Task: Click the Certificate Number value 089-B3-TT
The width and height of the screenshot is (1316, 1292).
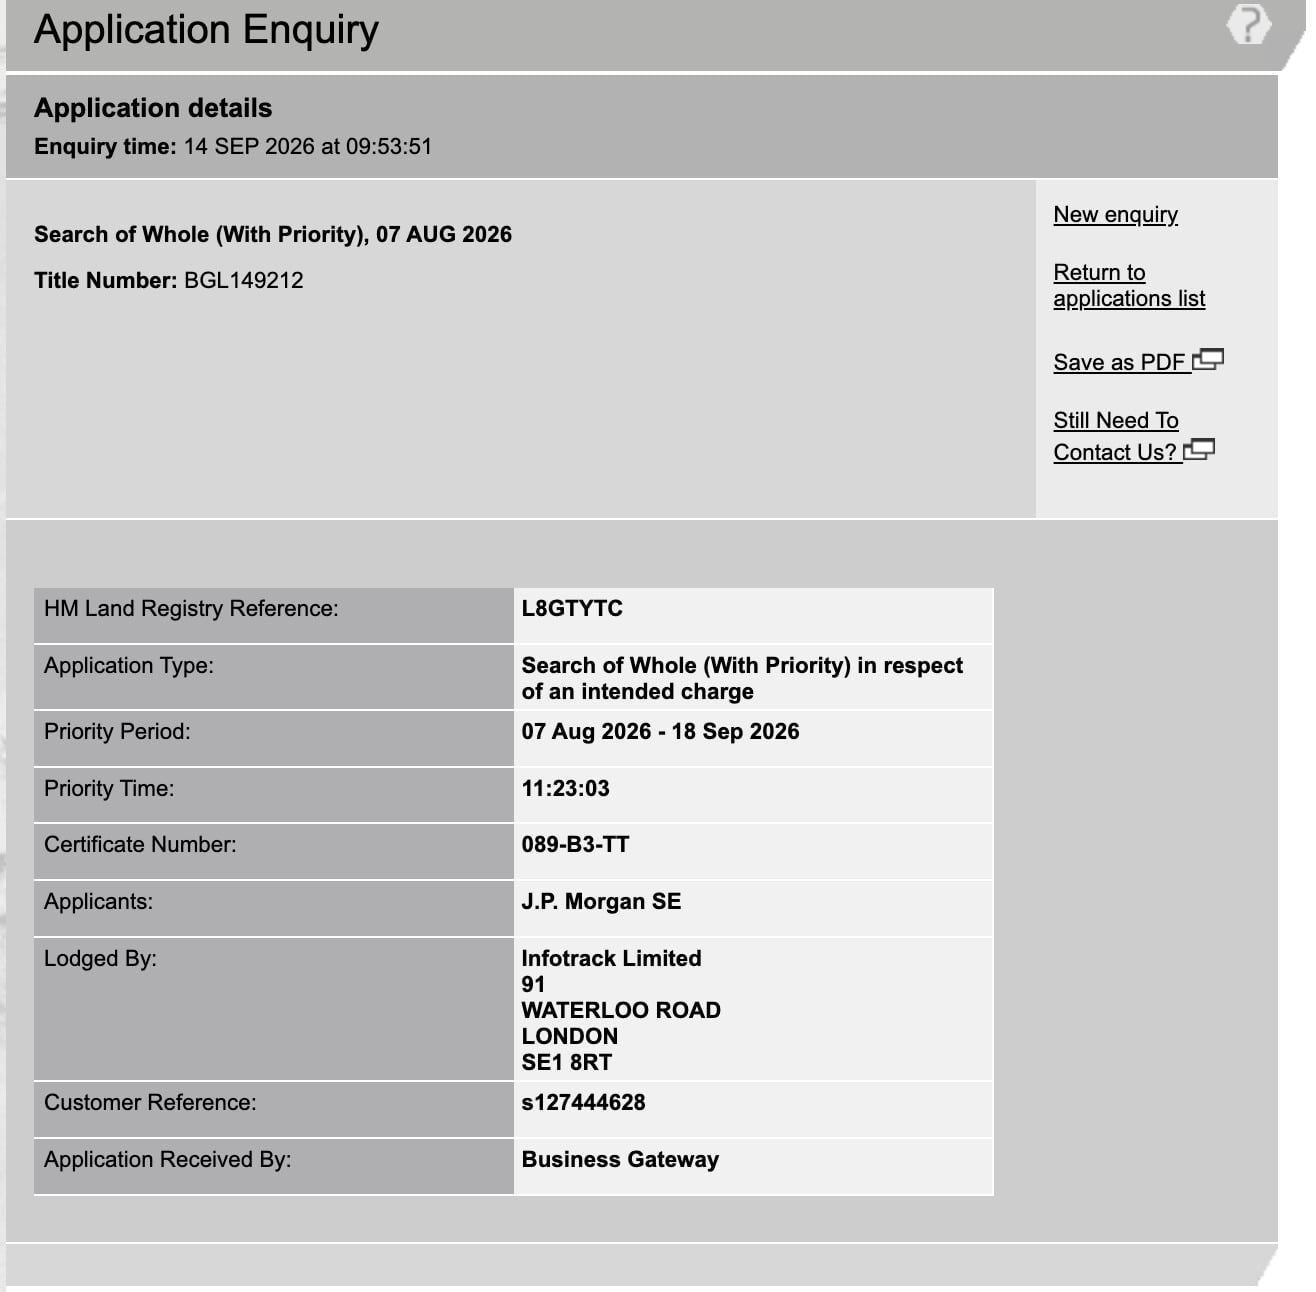Action: (575, 844)
